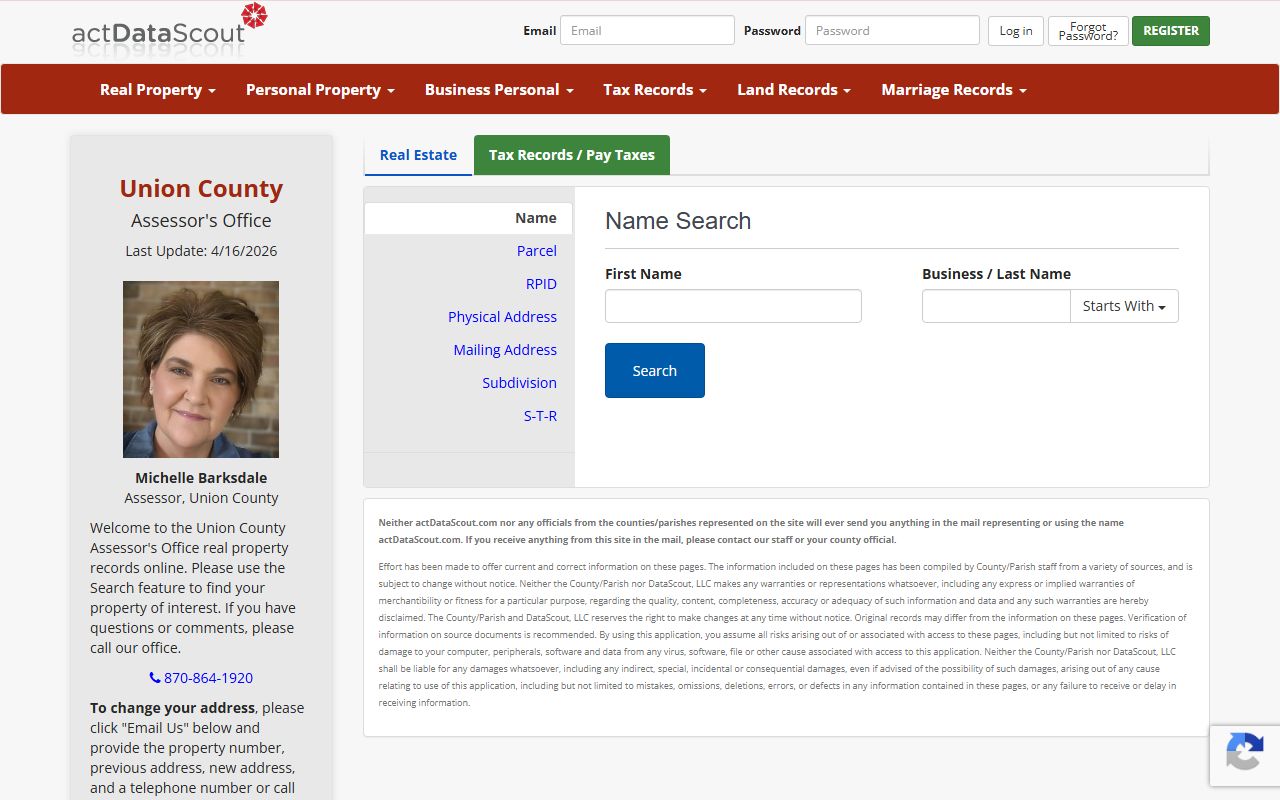The height and width of the screenshot is (800, 1280).
Task: Open the Marriage Records dropdown
Action: click(954, 89)
